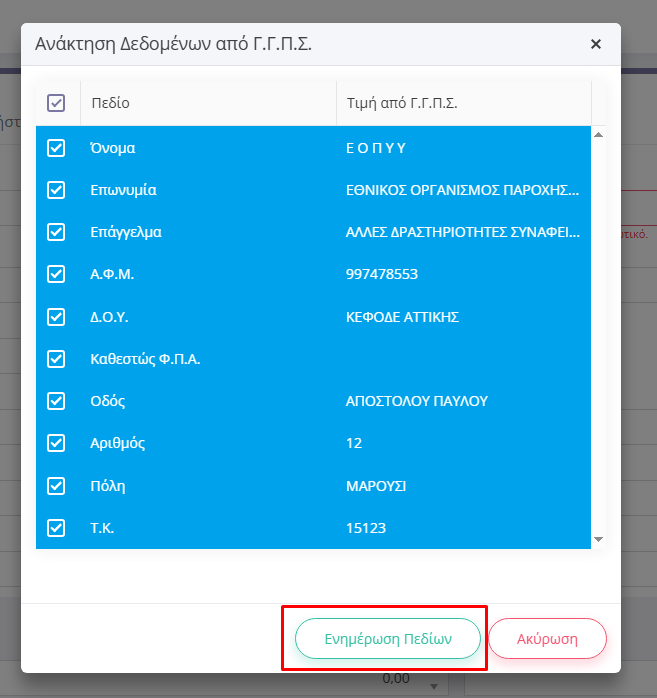657x698 pixels.
Task: Close the Ανάκτηση Δεδομένων dialog with X
Action: pyautogui.click(x=596, y=44)
